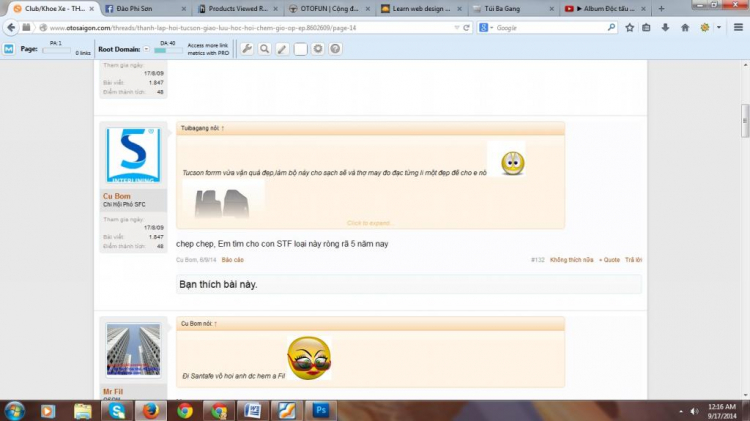750x421 pixels.
Task: Open the Firefox hamburger menu
Action: pos(738,27)
